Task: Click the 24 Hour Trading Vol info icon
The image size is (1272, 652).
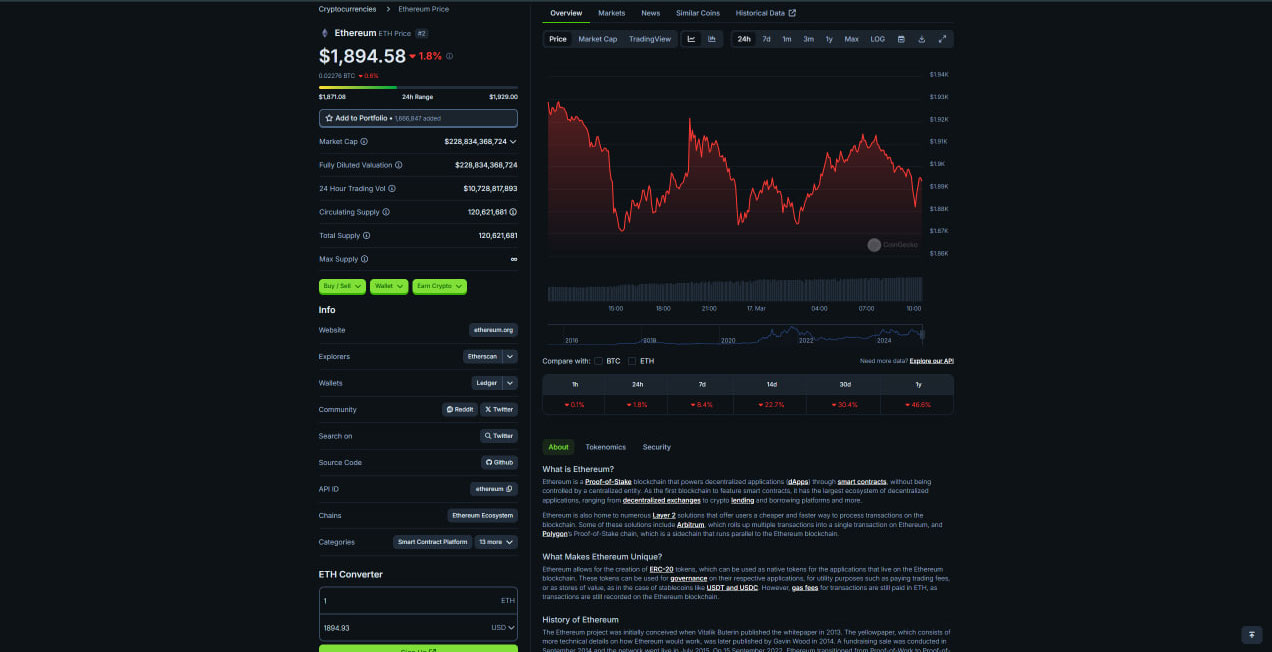Action: click(x=392, y=188)
